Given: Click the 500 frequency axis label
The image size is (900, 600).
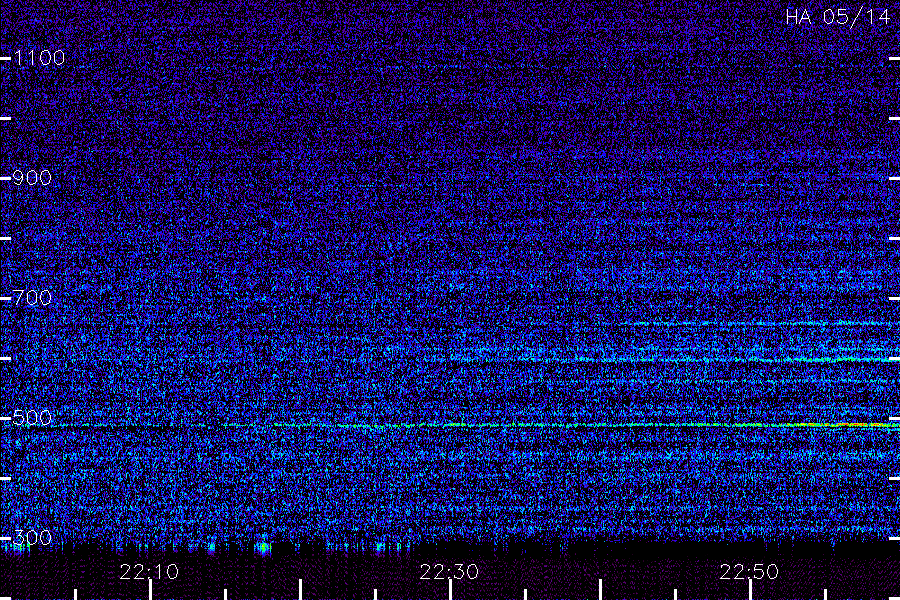Looking at the screenshot, I should [x=32, y=417].
